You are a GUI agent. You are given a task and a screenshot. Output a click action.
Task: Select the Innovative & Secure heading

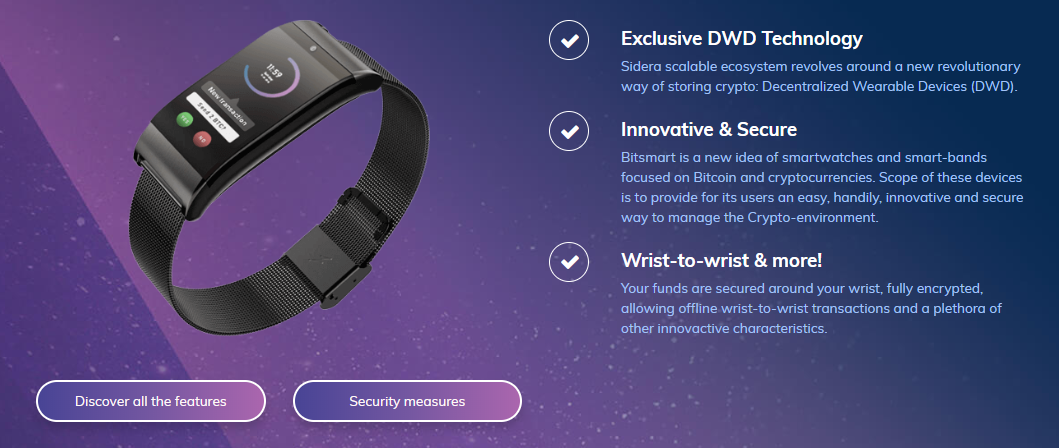pyautogui.click(x=708, y=129)
